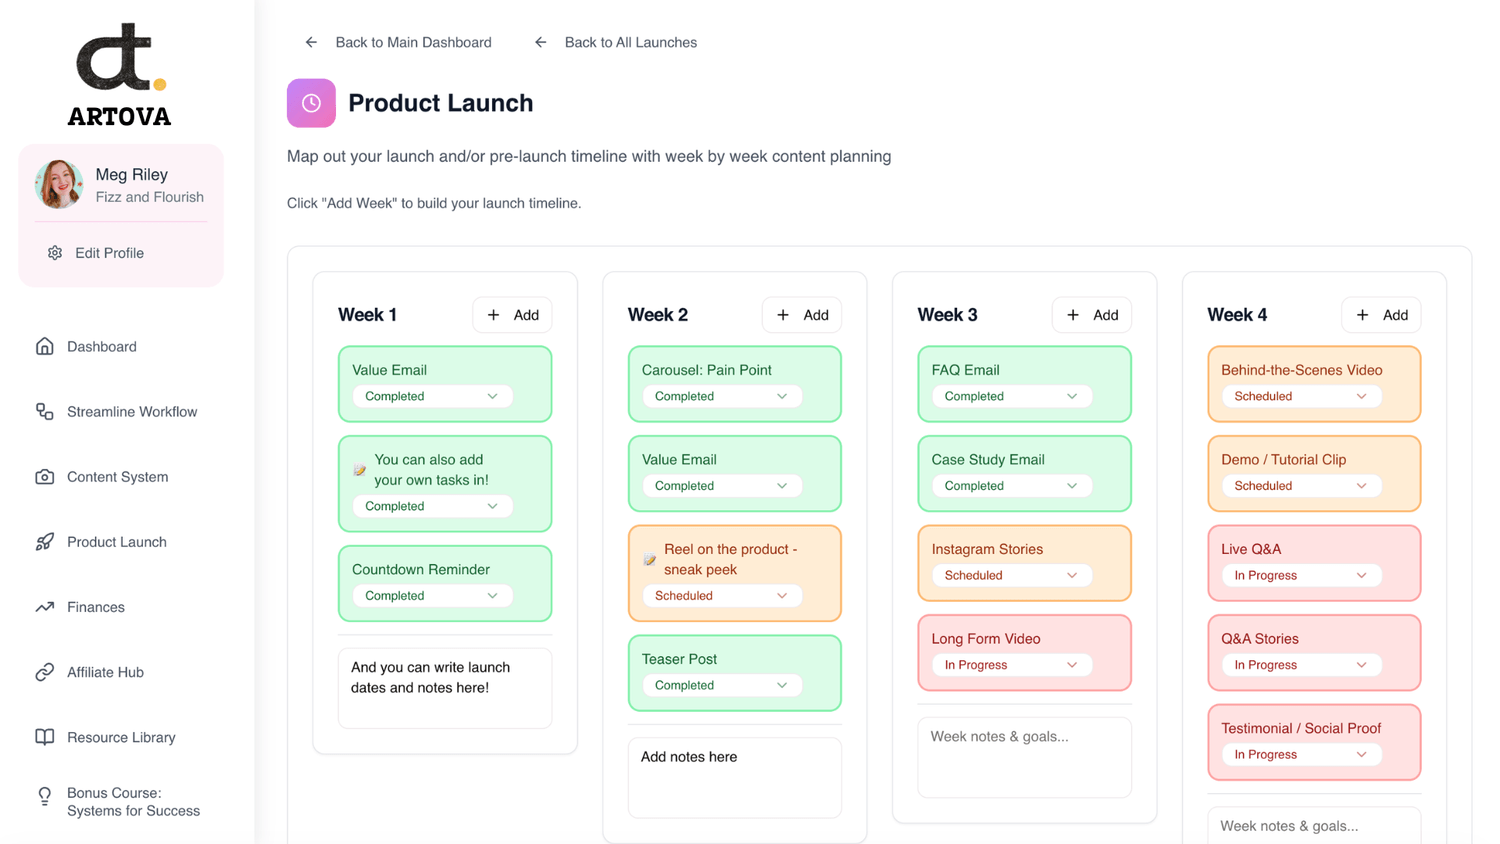Expand Live Q&A status dropdown
The width and height of the screenshot is (1500, 844).
[1300, 575]
